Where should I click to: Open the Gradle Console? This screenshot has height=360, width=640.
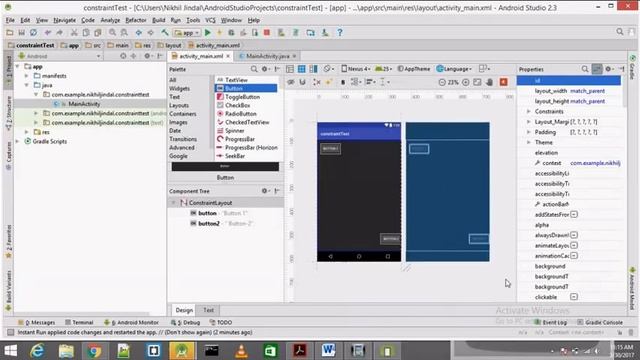[600, 322]
